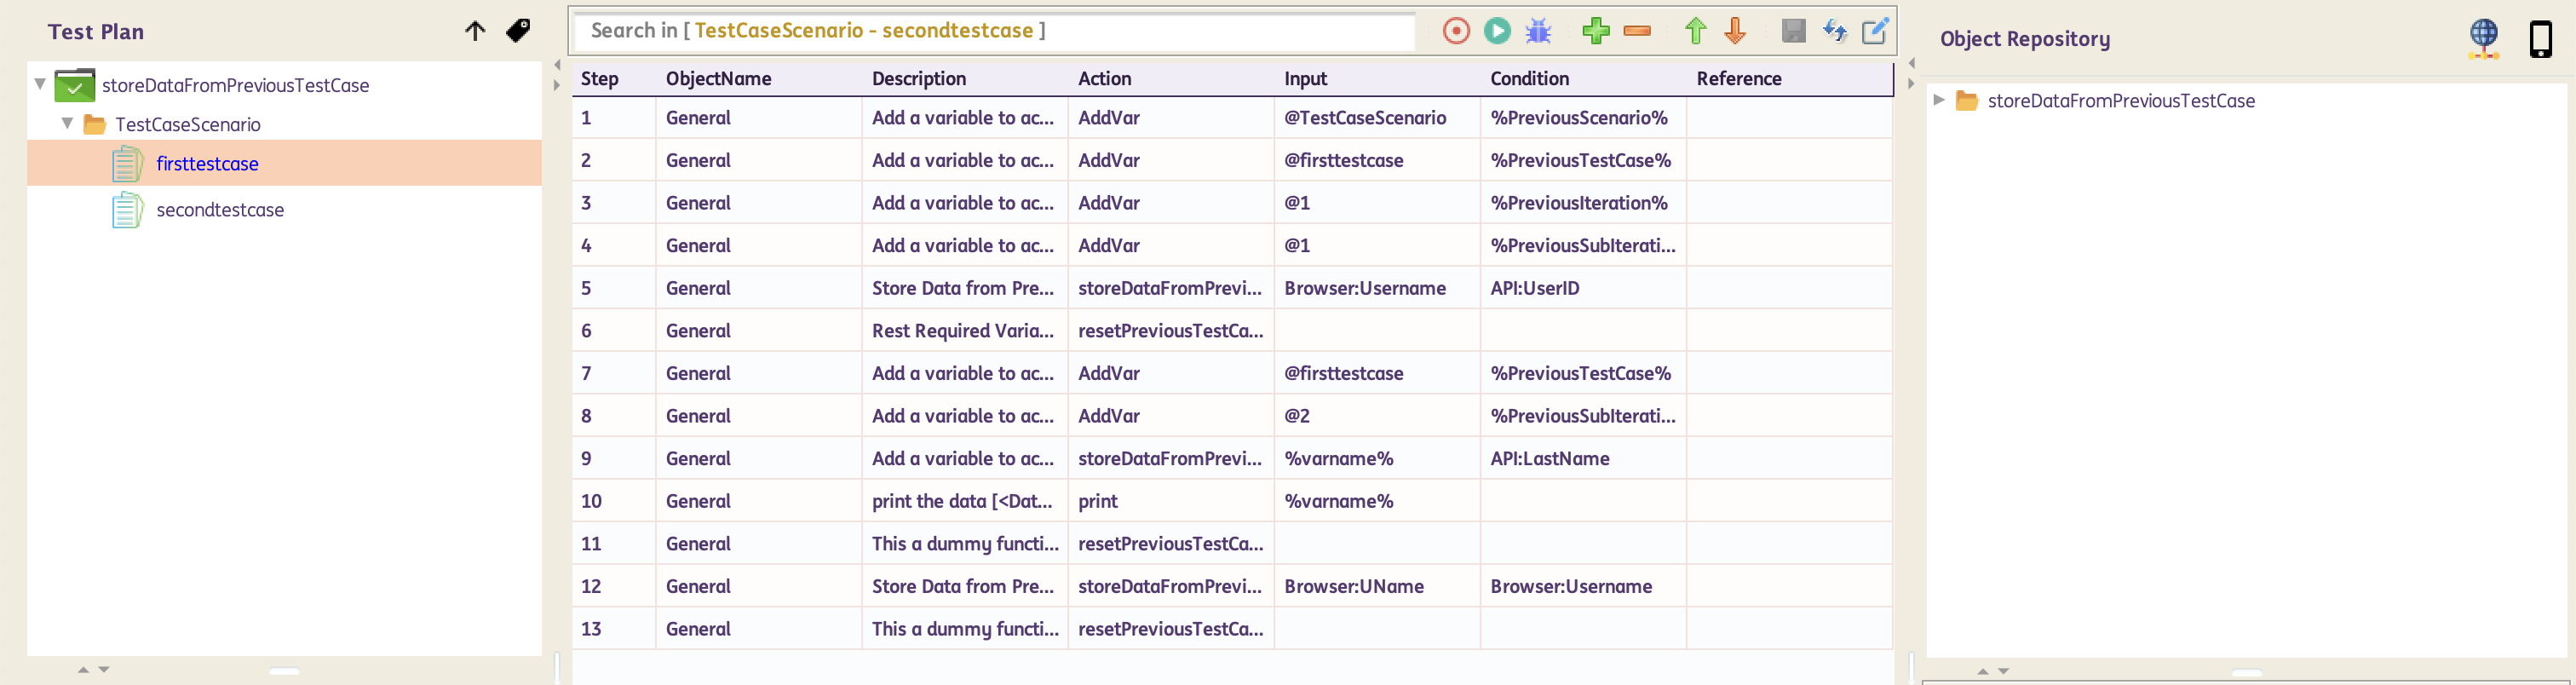This screenshot has width=2576, height=685.
Task: Open the secondtestcase test case
Action: 219,210
